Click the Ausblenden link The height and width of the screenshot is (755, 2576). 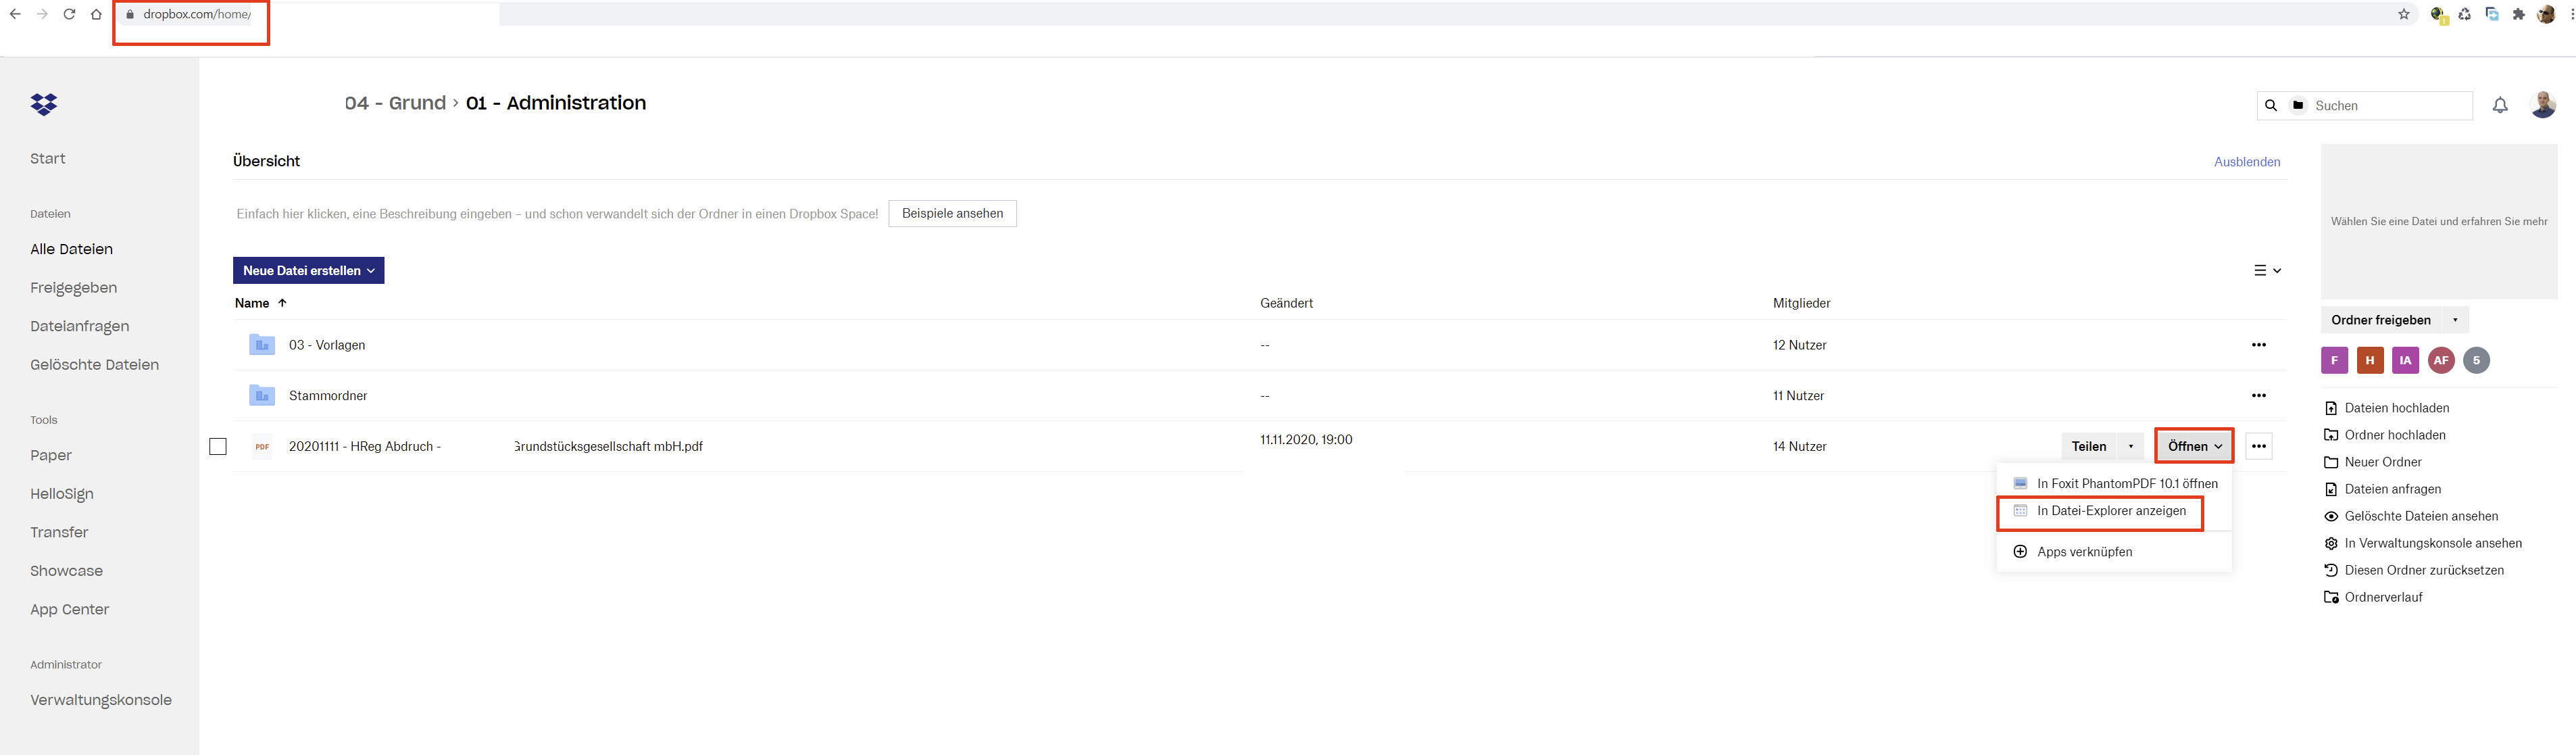(2246, 162)
